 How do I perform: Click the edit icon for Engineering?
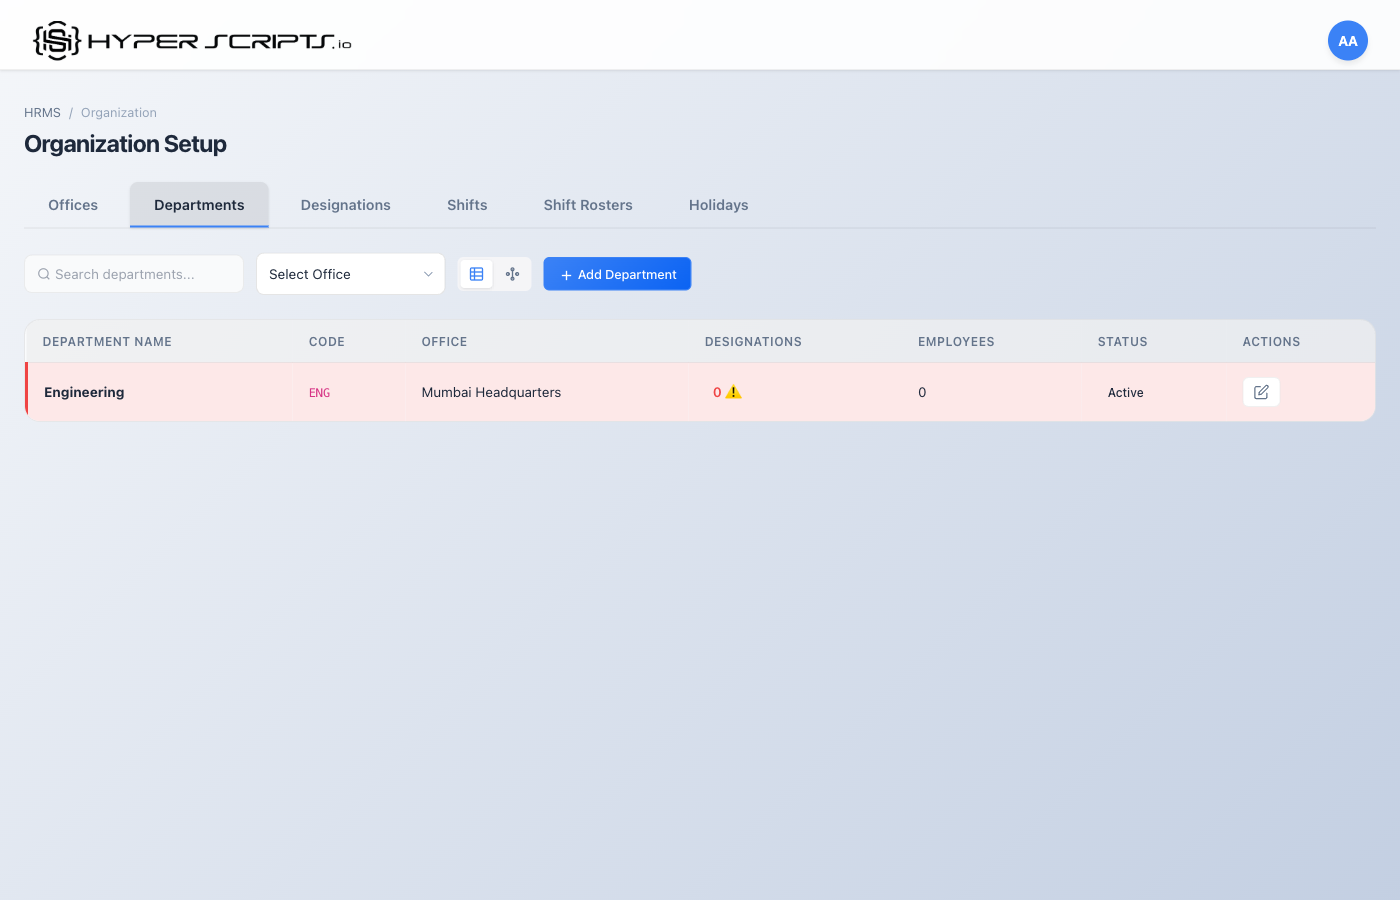click(x=1261, y=392)
